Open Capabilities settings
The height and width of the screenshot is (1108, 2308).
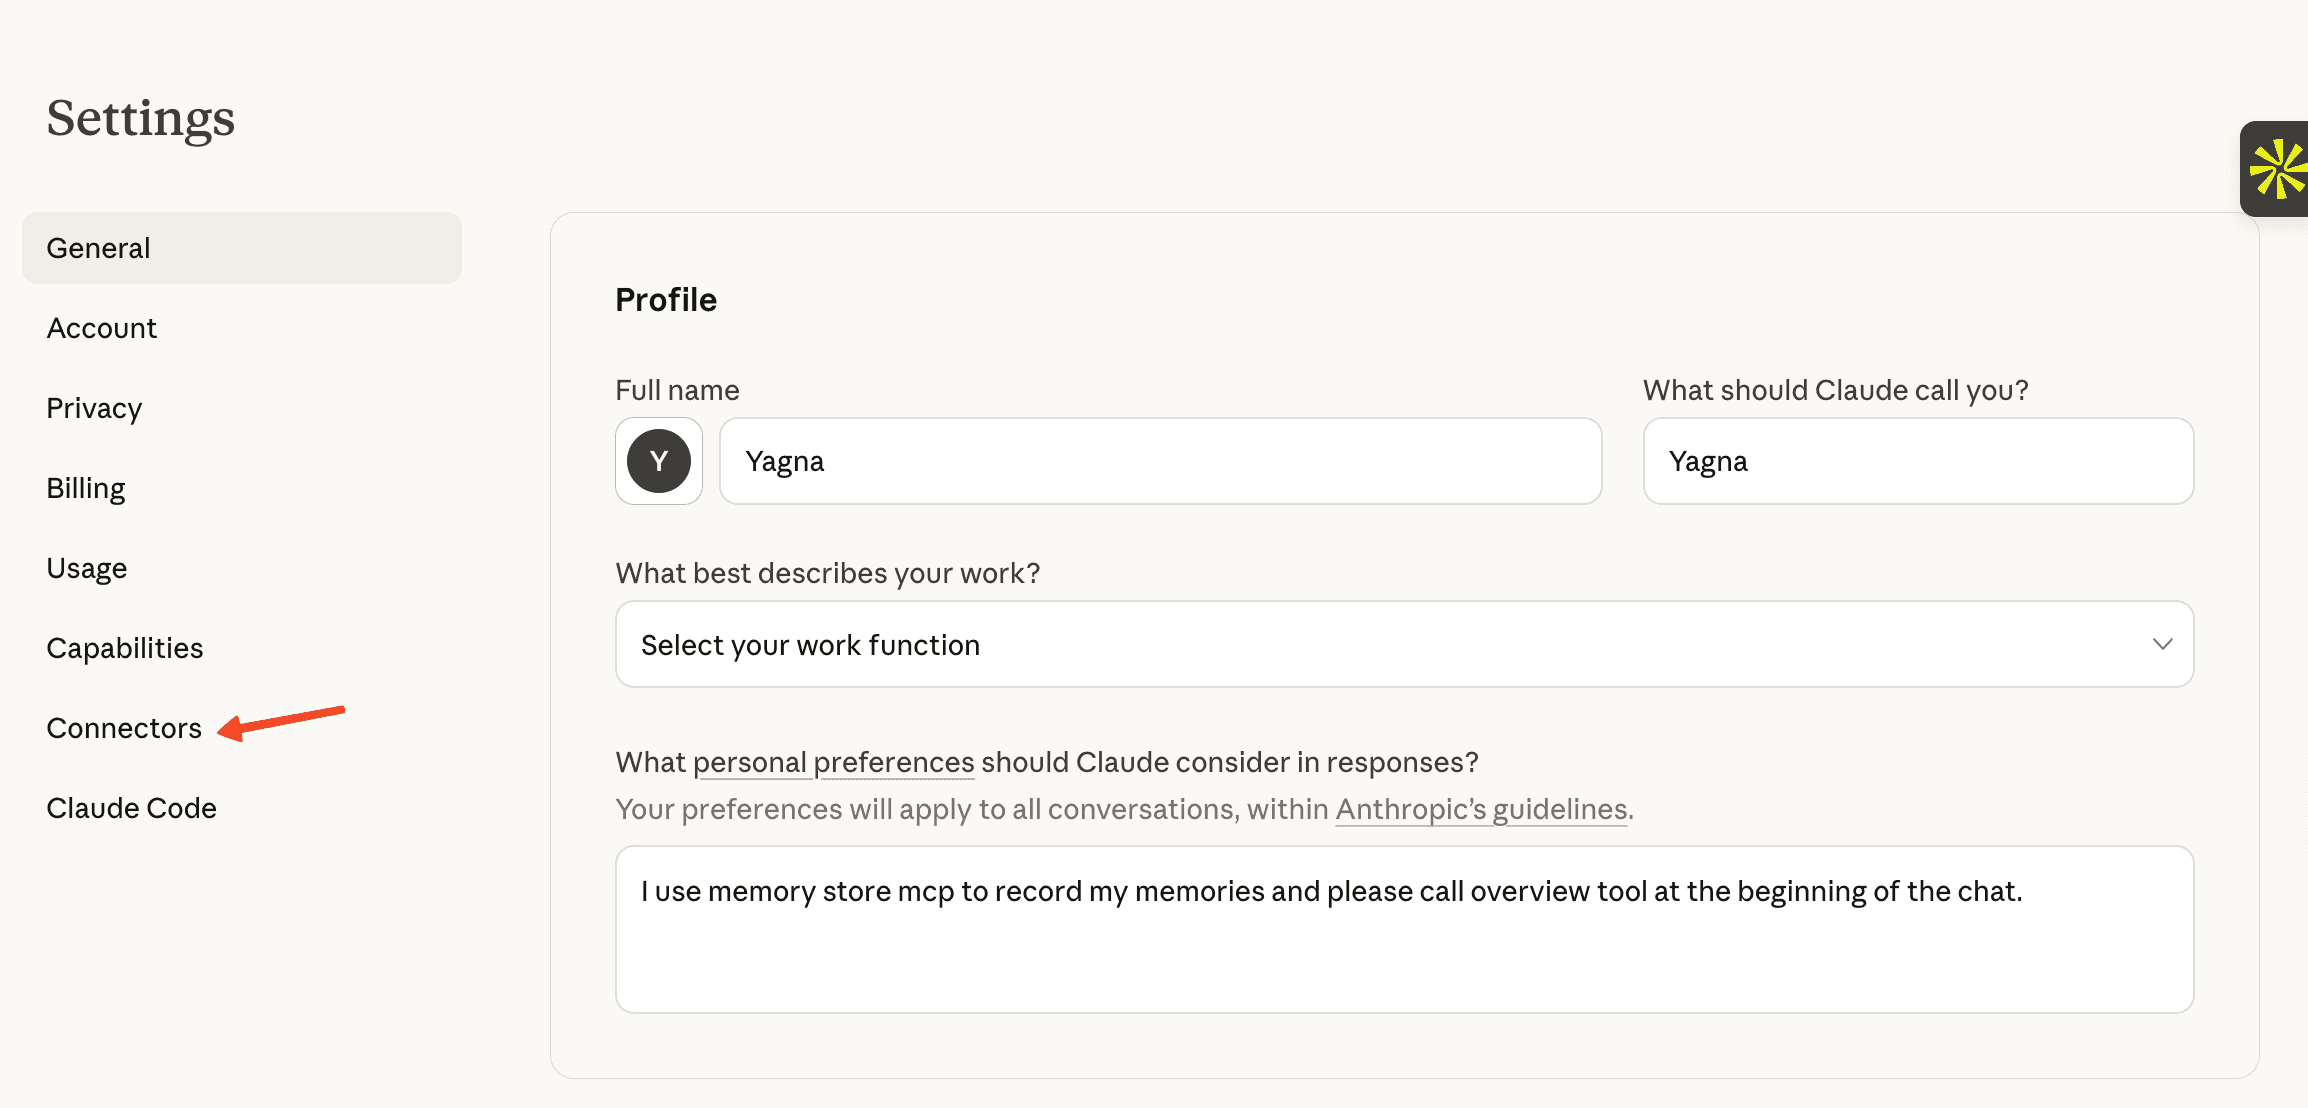click(125, 648)
